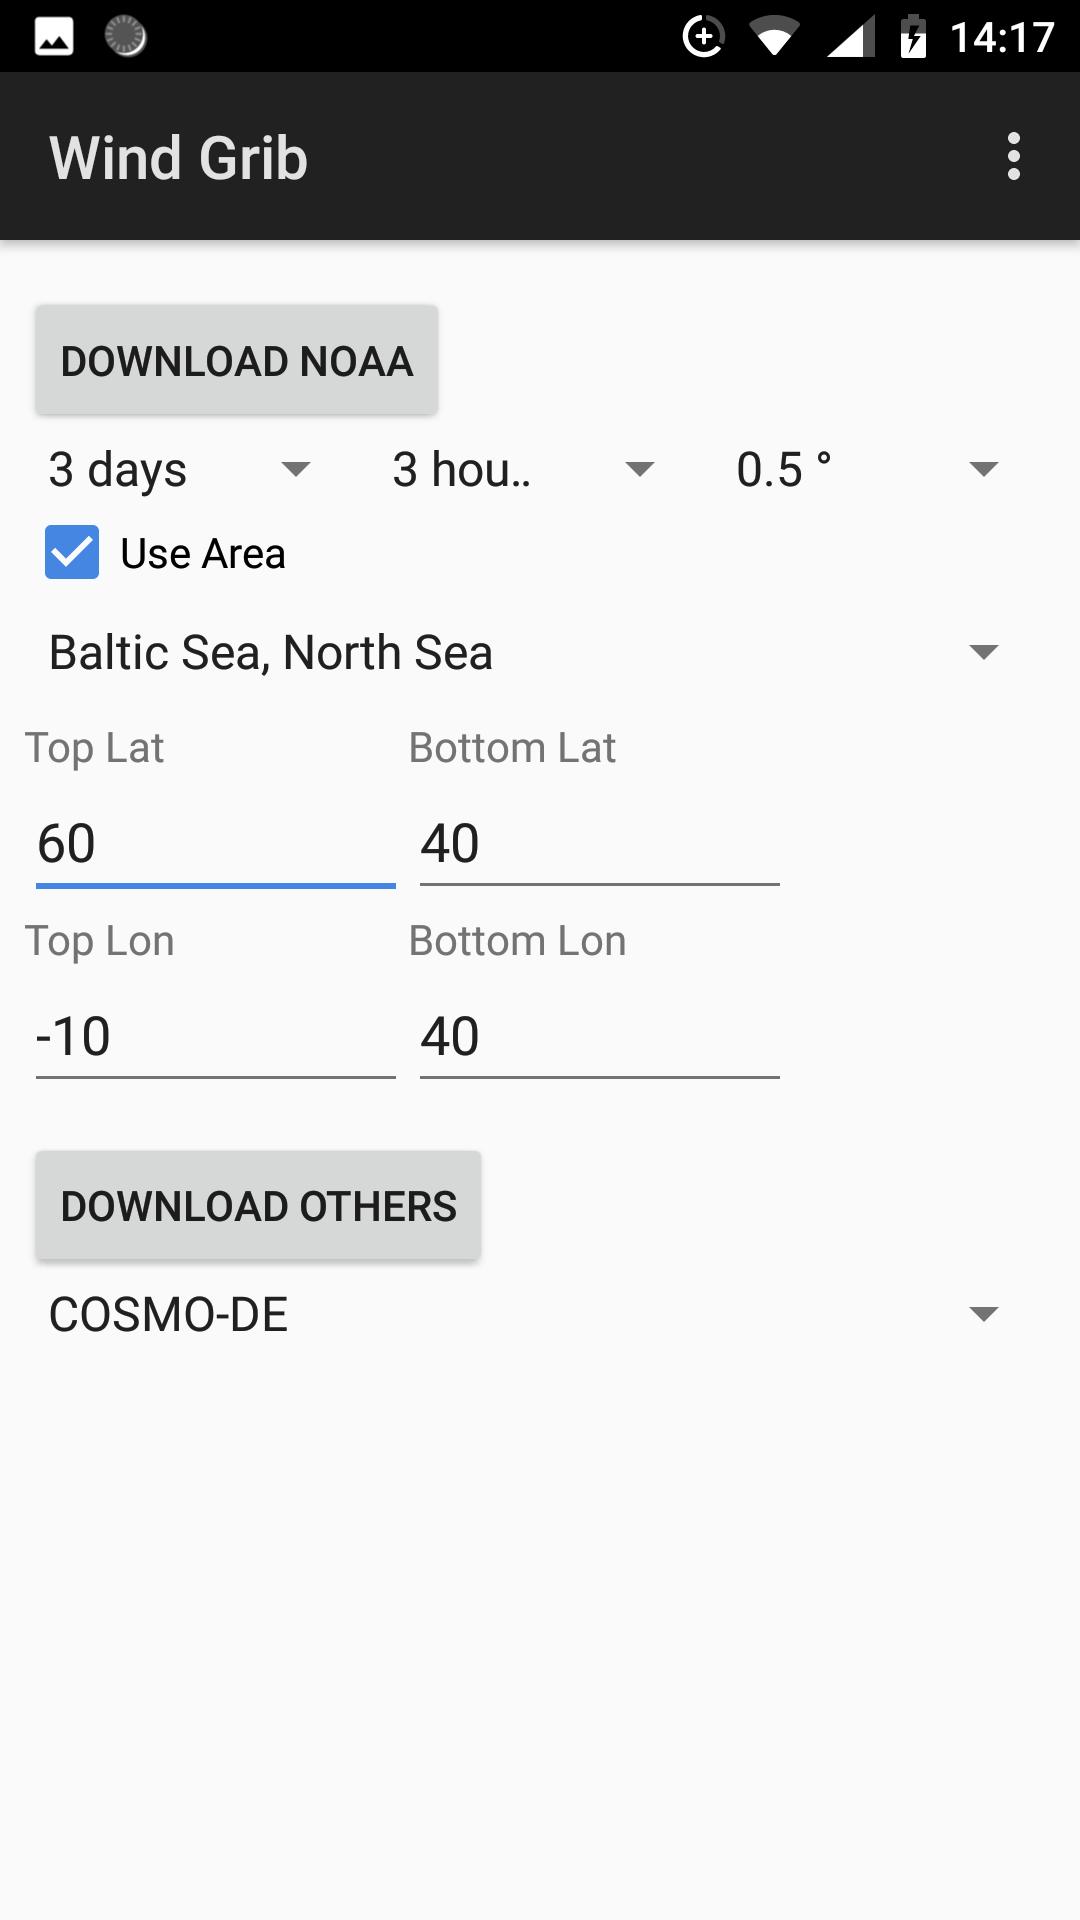
Task: Focus the Top Lon field showing -10
Action: click(216, 1036)
